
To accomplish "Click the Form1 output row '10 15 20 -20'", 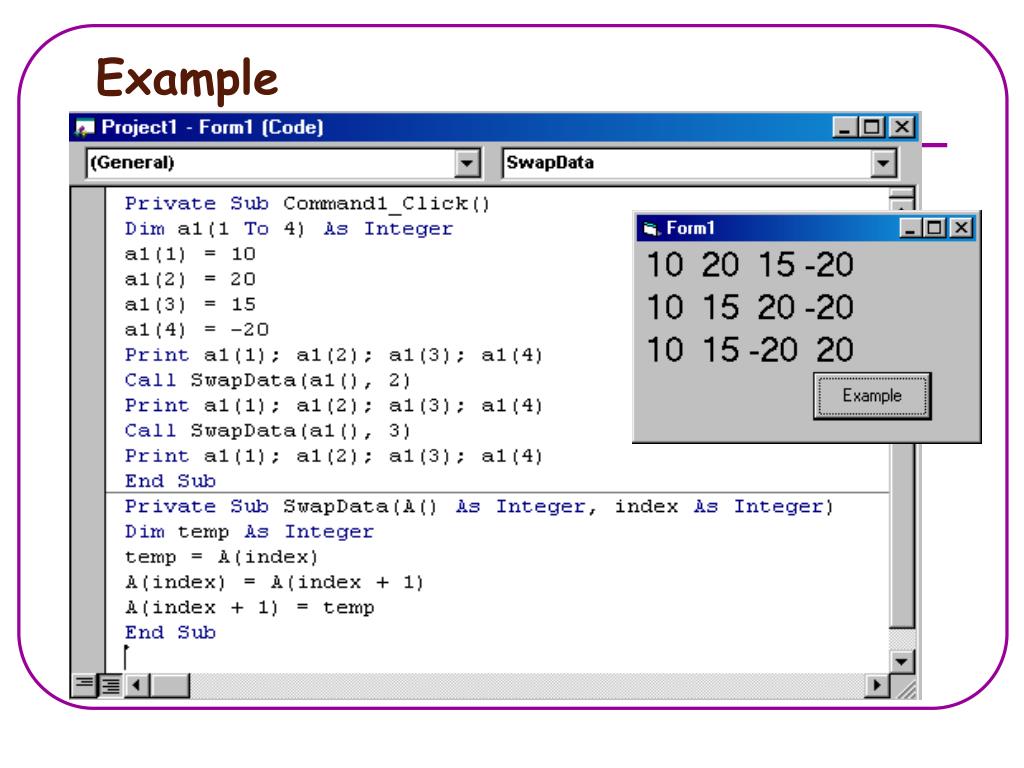I will point(750,308).
